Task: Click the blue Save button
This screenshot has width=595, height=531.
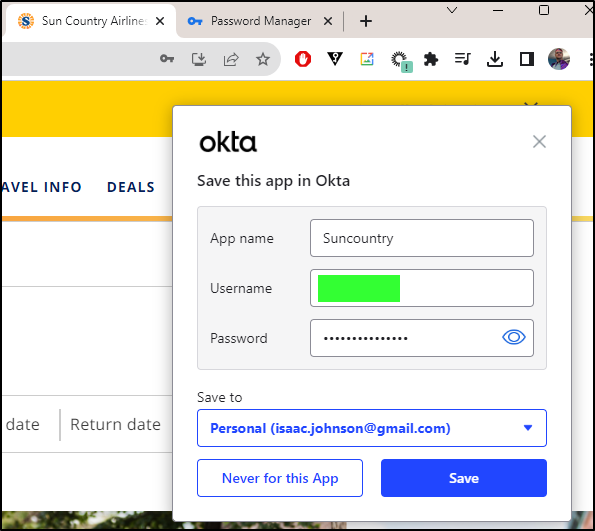Action: 464,478
